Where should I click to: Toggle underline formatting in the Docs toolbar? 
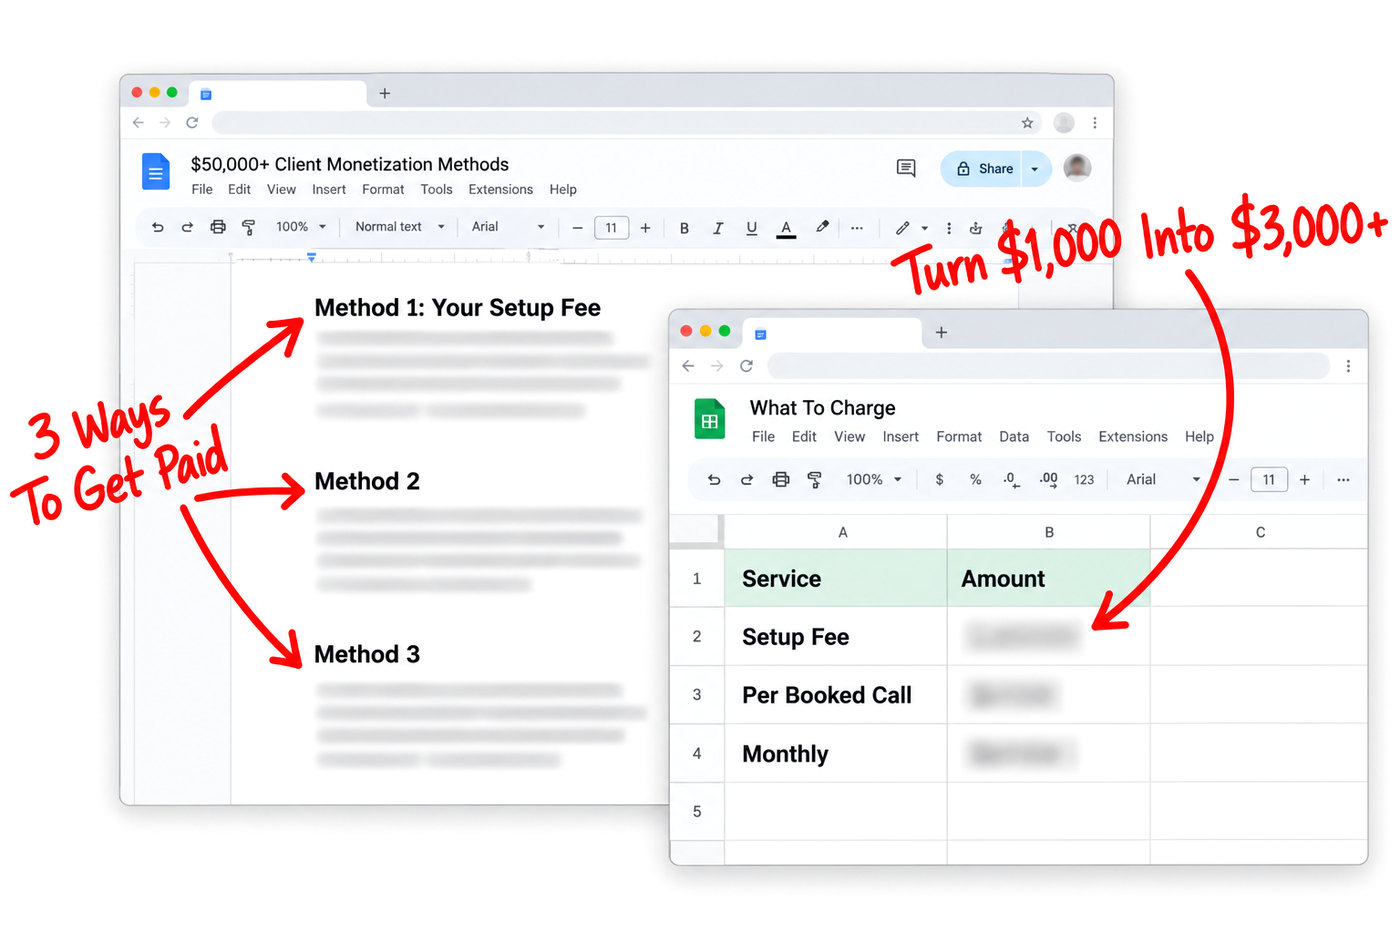coord(752,228)
